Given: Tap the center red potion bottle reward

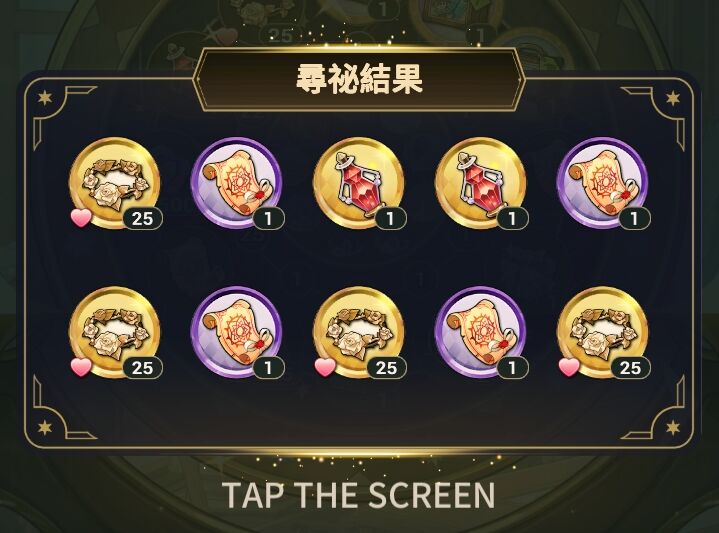Looking at the screenshot, I should coord(359,183).
